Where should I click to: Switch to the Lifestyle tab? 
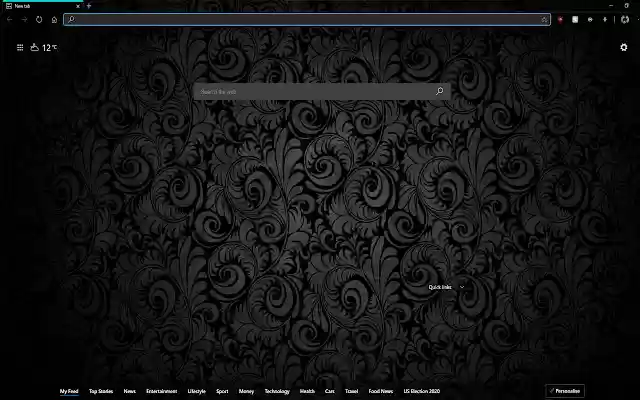click(x=196, y=391)
